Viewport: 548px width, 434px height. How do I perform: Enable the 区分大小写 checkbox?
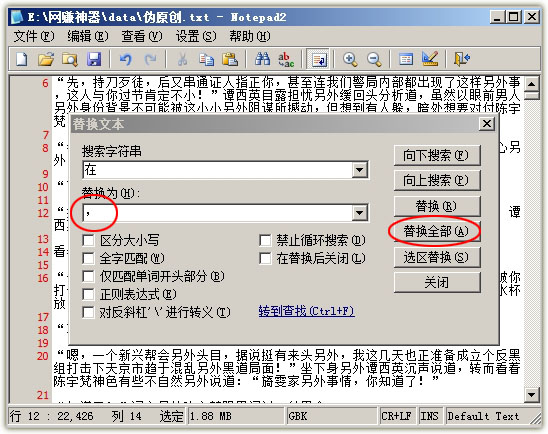[x=88, y=240]
